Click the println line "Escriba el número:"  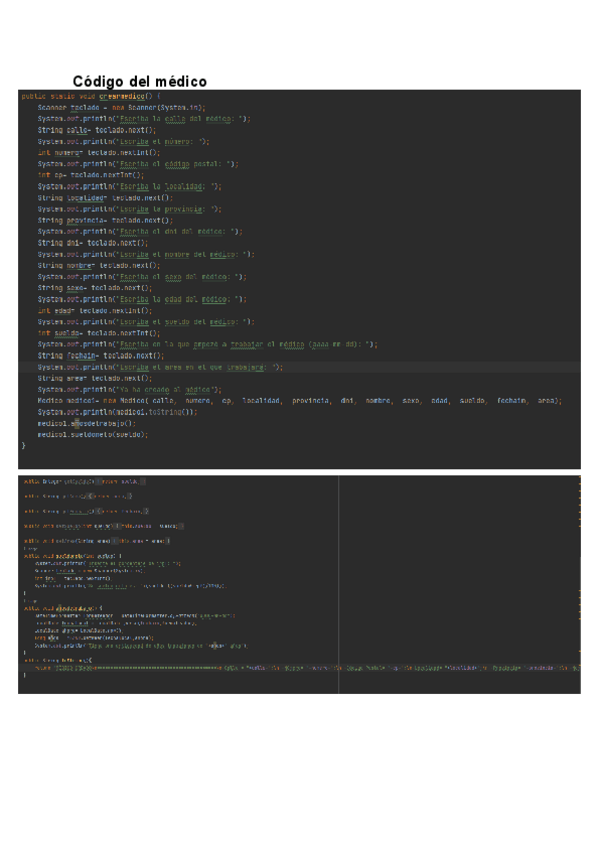[x=123, y=142]
